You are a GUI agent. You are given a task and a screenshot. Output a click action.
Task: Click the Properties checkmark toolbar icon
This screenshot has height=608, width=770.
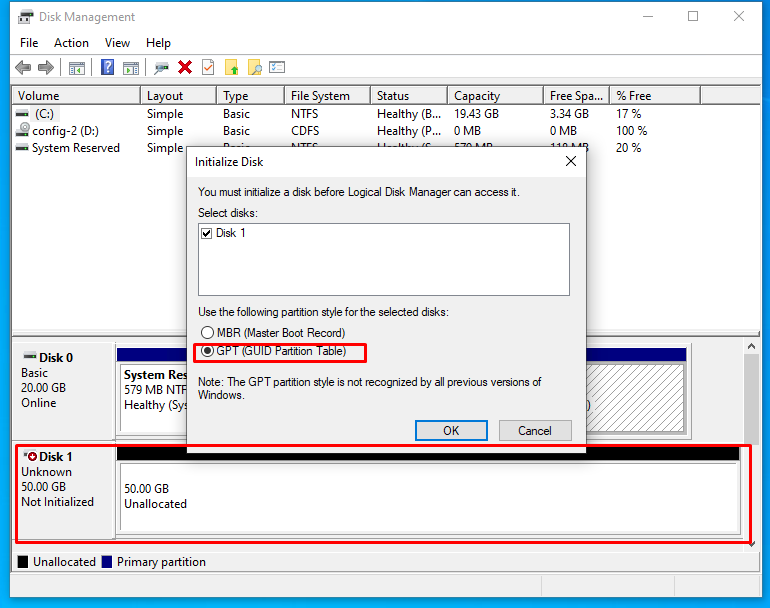[x=208, y=68]
